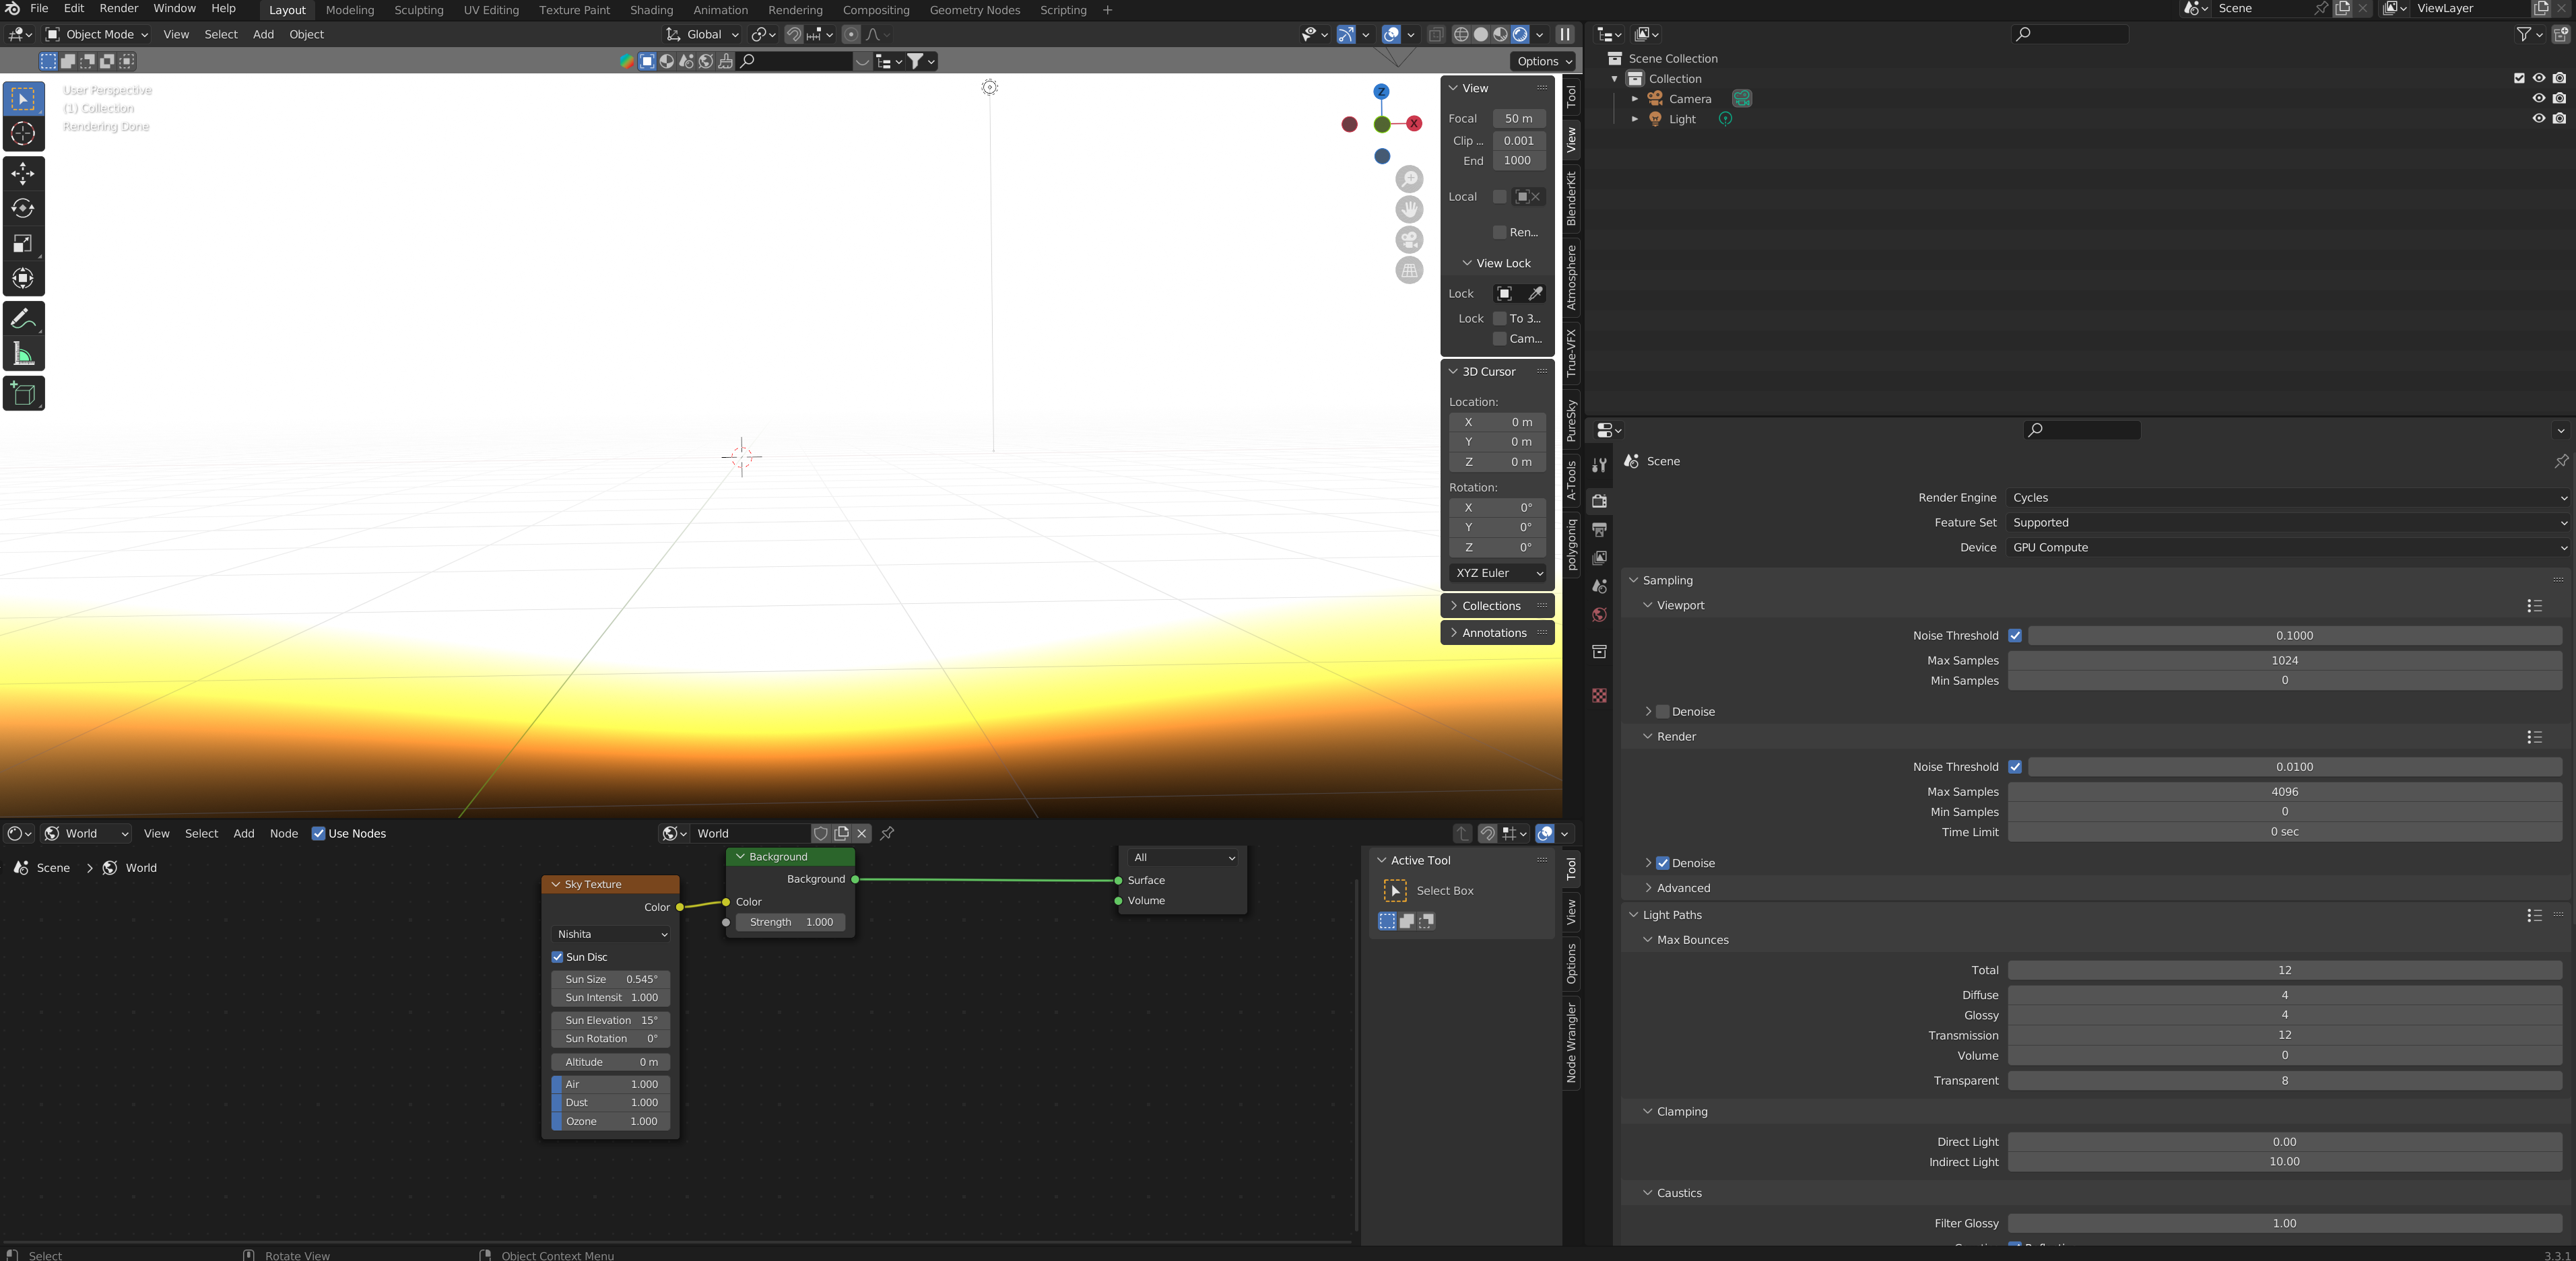Click the Options button in viewport
2576x1261 pixels.
(1541, 61)
